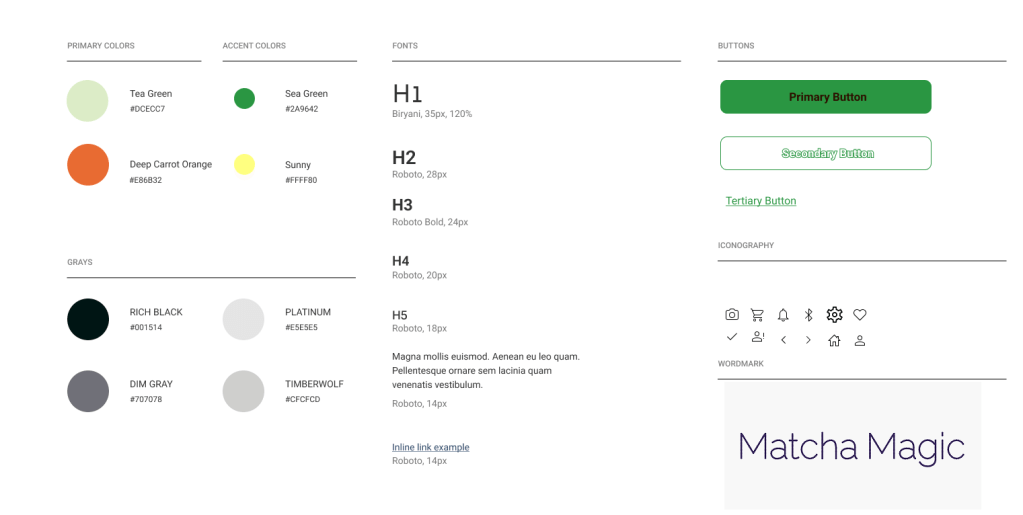Click the notification bell icon

click(x=783, y=315)
